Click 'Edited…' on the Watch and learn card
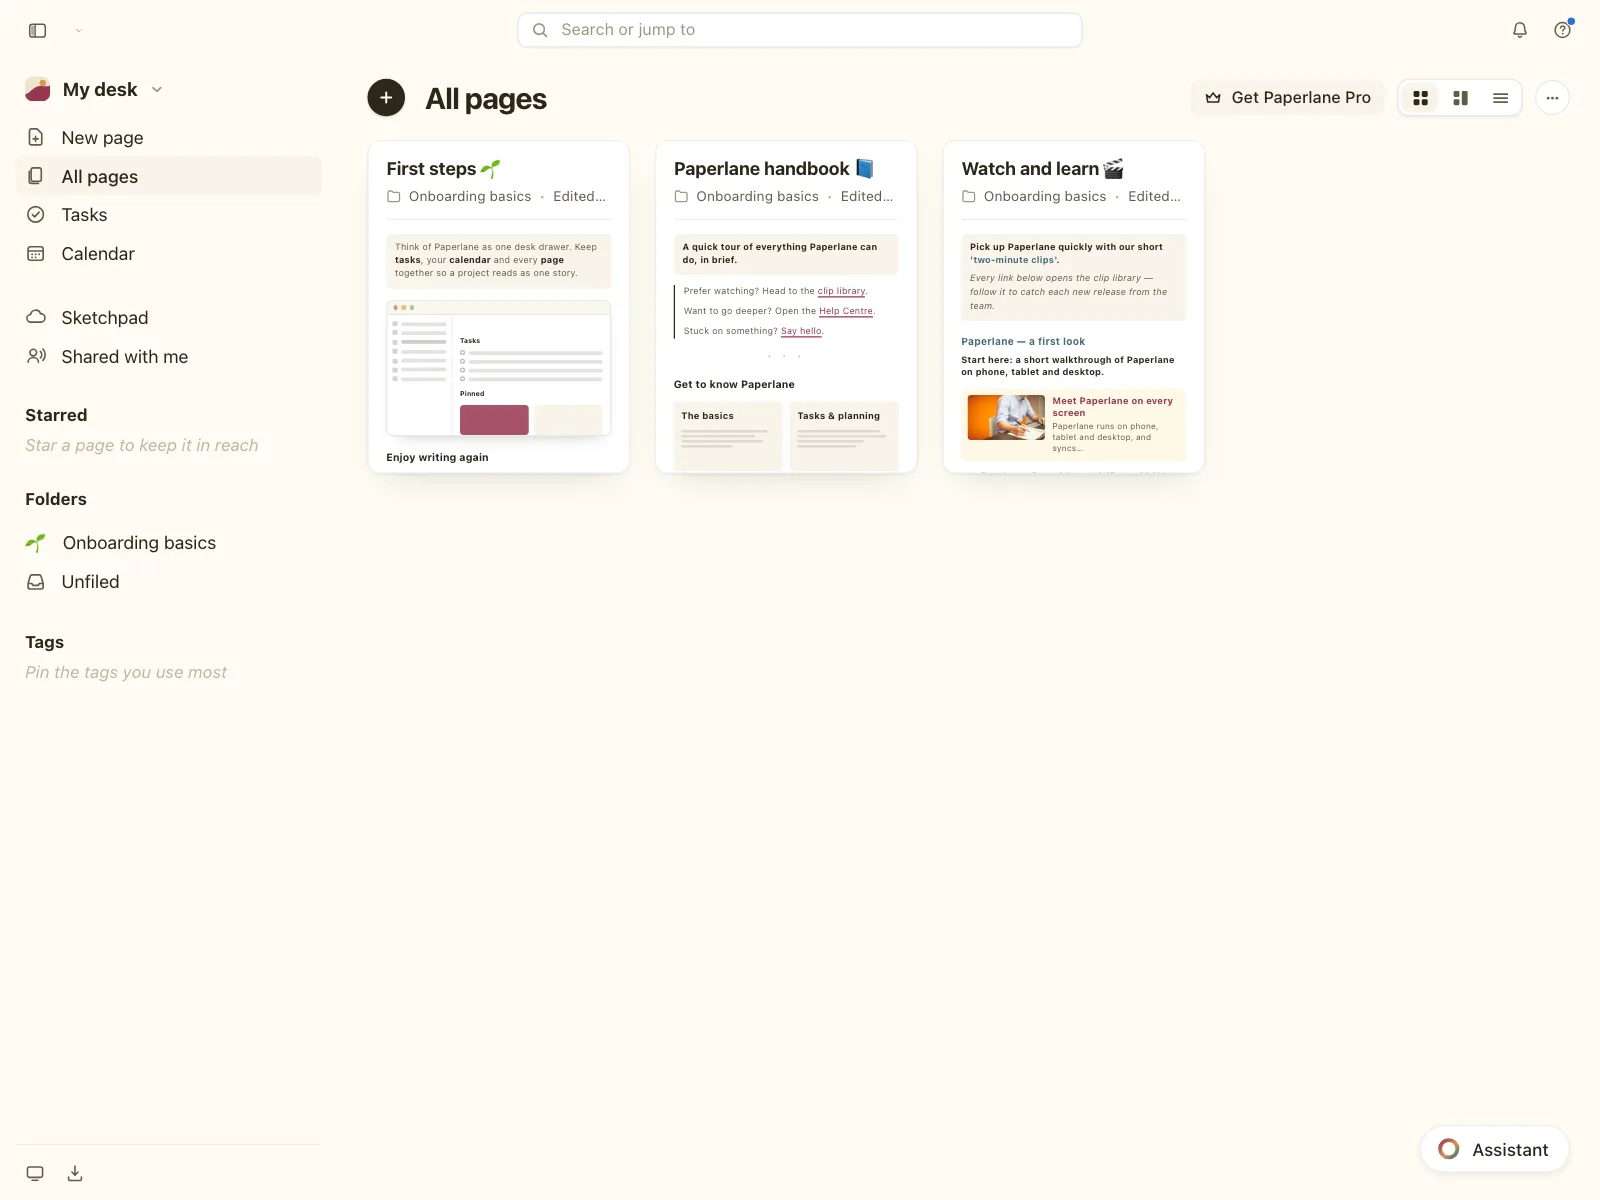This screenshot has width=1600, height=1200. coord(1155,197)
